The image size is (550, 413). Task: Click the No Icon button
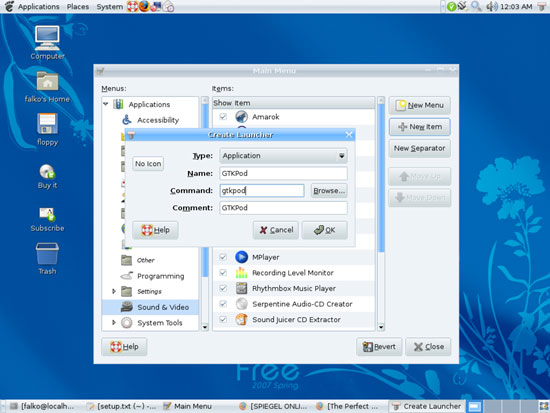[x=148, y=164]
